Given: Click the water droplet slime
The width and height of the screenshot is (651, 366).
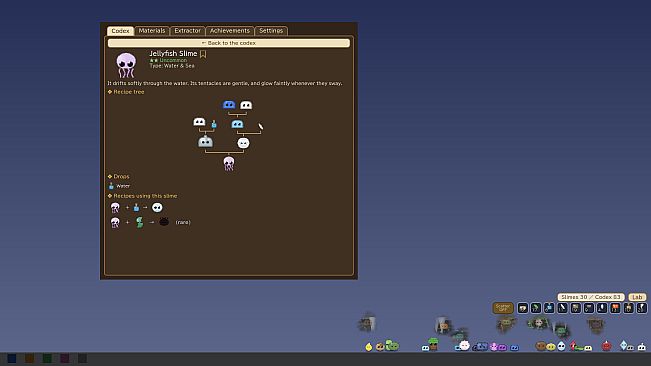Looking at the screenshot, I should coord(561,346).
